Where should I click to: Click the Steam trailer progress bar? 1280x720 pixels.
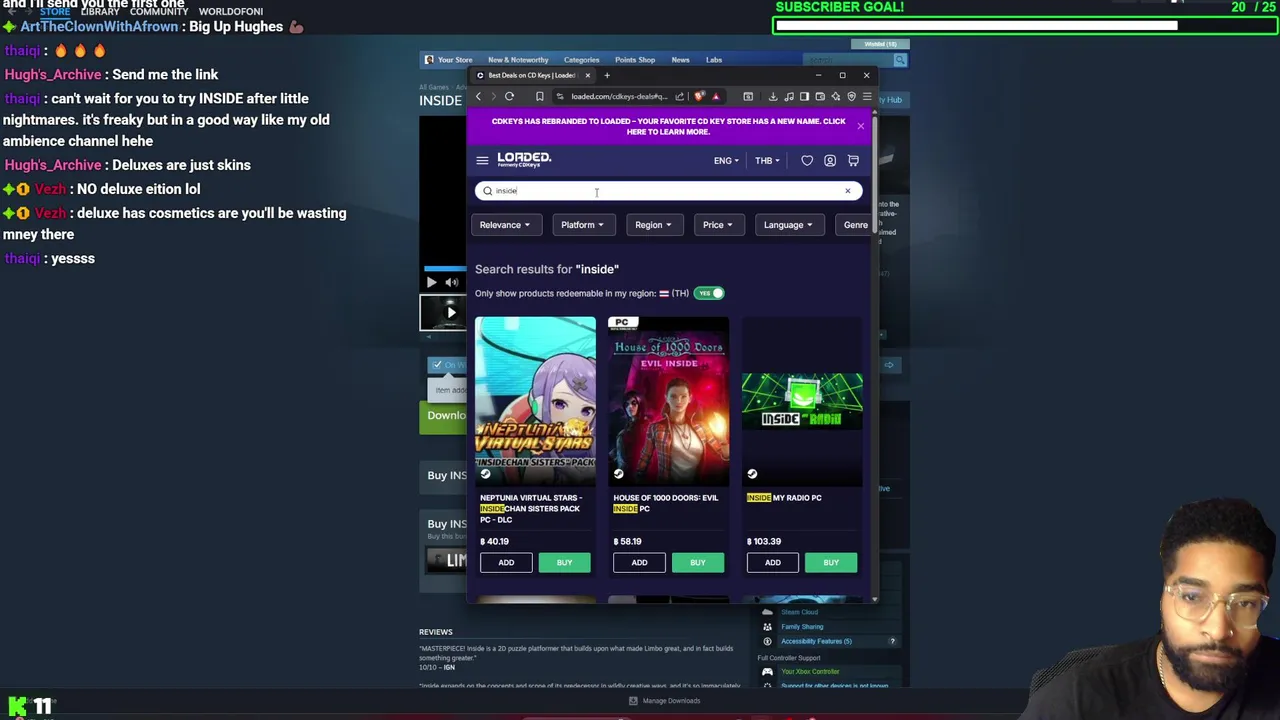(445, 268)
